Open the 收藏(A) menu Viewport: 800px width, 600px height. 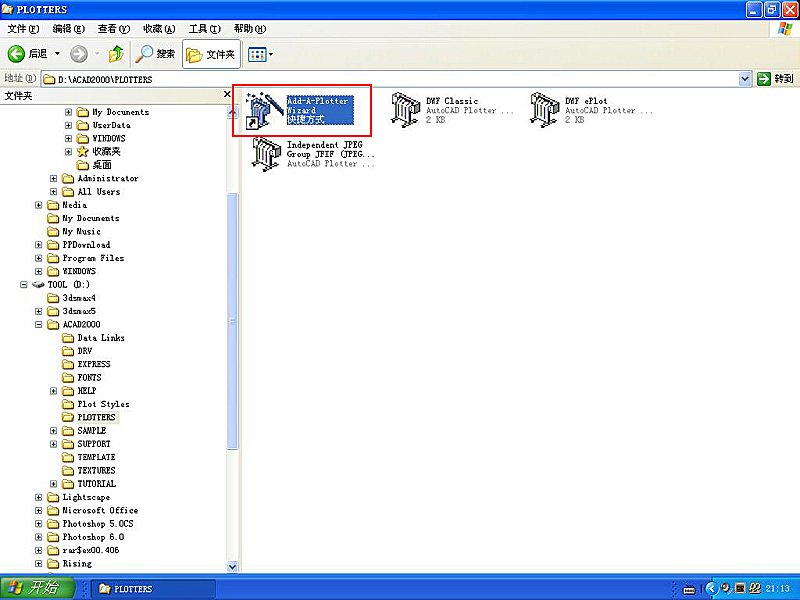pos(159,29)
